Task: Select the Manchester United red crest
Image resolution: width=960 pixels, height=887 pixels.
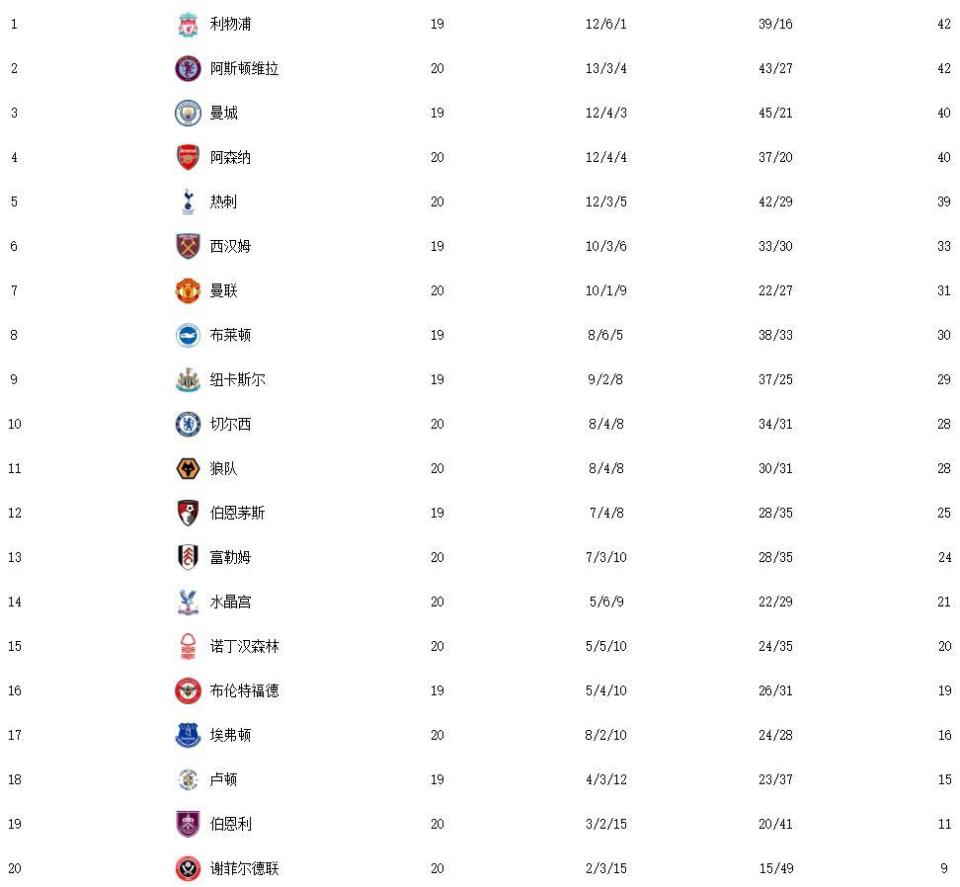Action: pyautogui.click(x=188, y=291)
